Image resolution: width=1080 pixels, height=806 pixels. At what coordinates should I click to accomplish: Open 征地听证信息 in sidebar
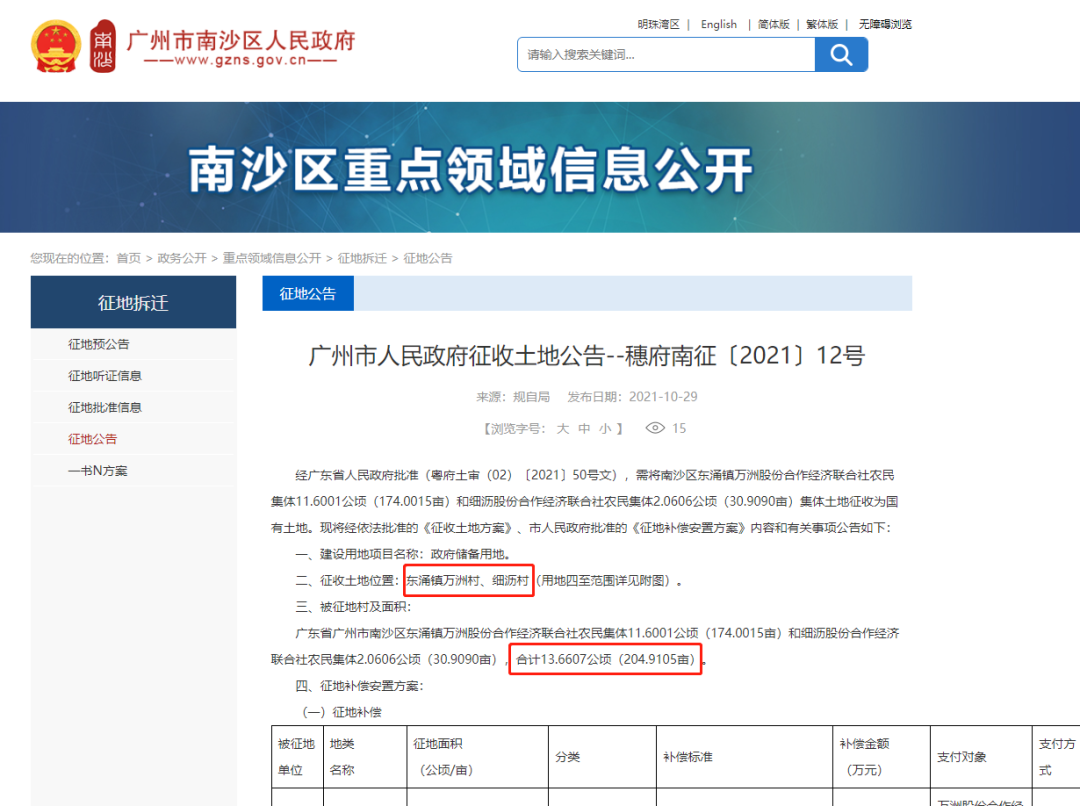click(105, 375)
